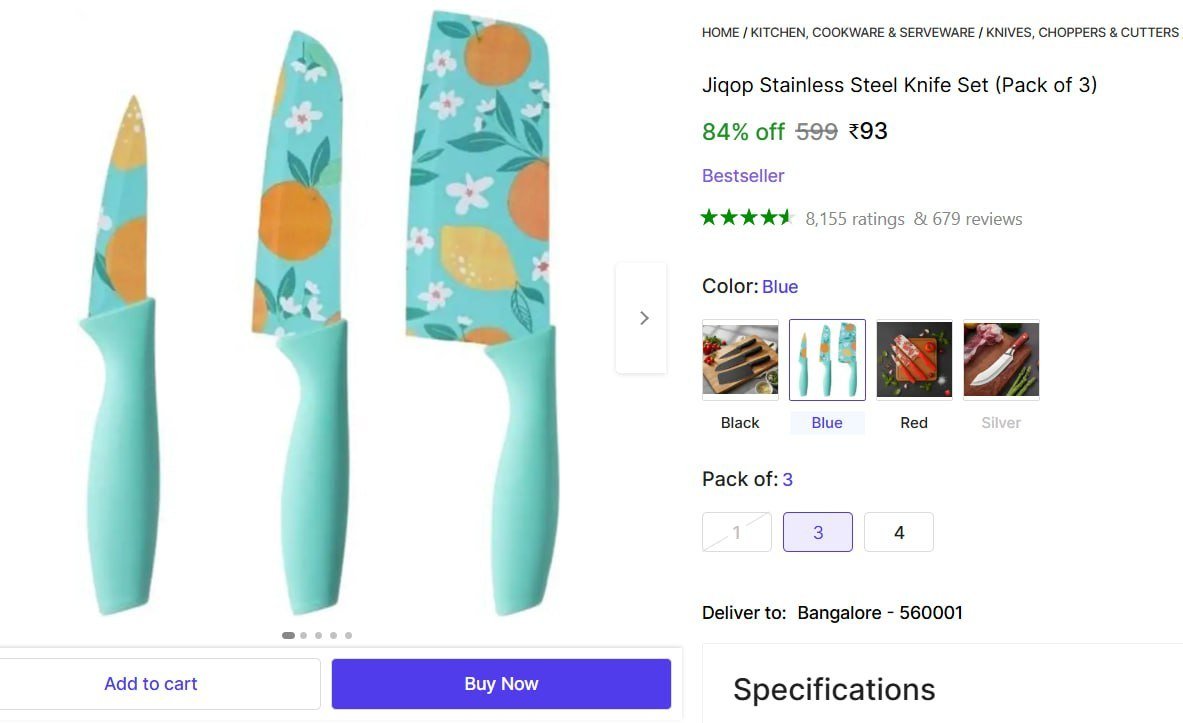Click the next image arrow
Viewport: 1183px width, 723px height.
[x=643, y=317]
